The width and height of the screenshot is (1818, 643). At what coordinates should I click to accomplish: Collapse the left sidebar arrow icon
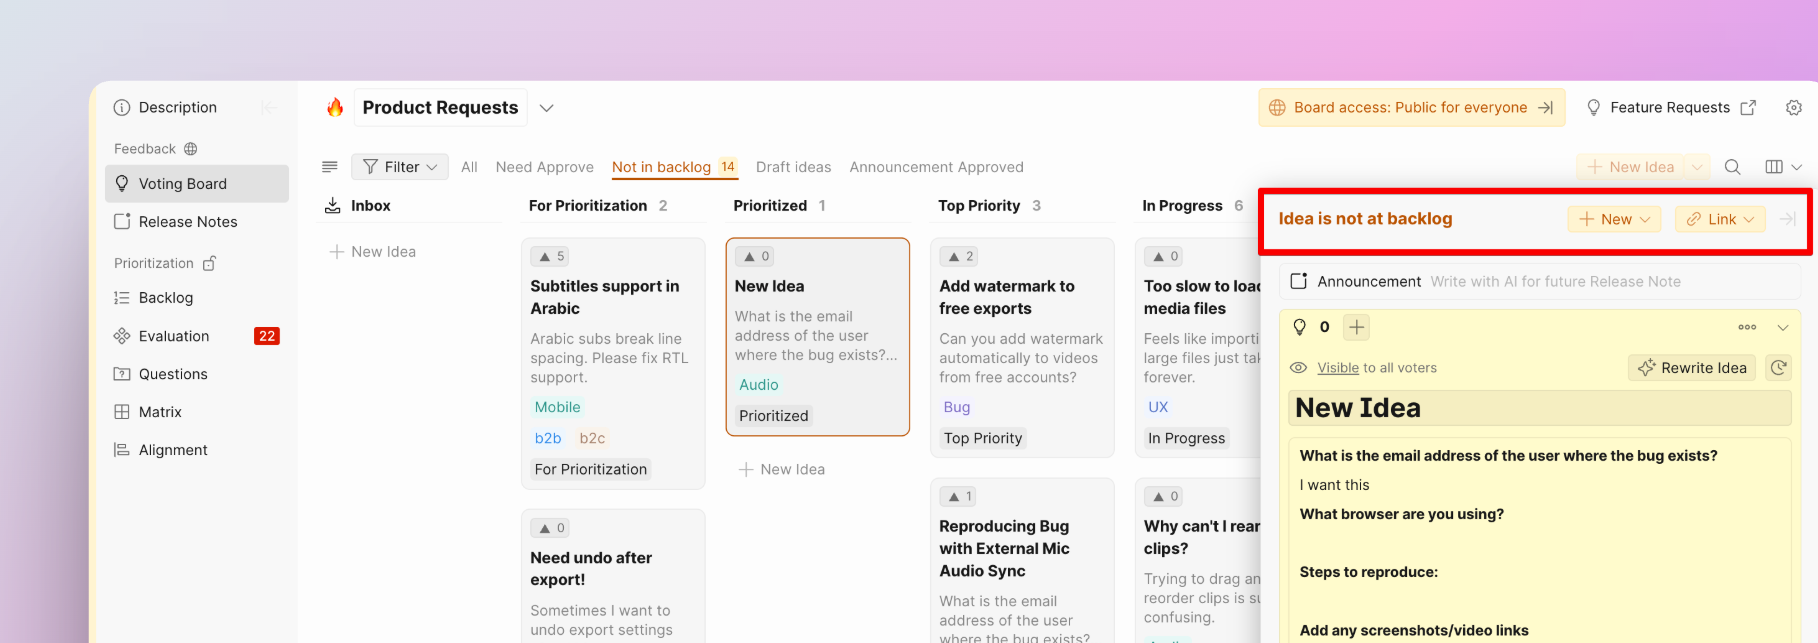[x=268, y=108]
